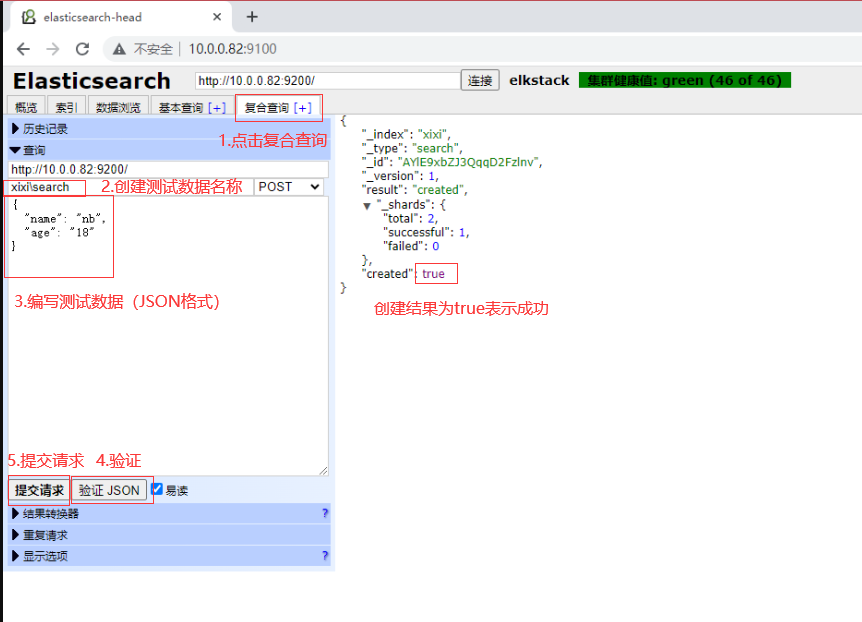Click the elasticsearch-head tab favicon
The height and width of the screenshot is (622, 862).
click(x=29, y=17)
